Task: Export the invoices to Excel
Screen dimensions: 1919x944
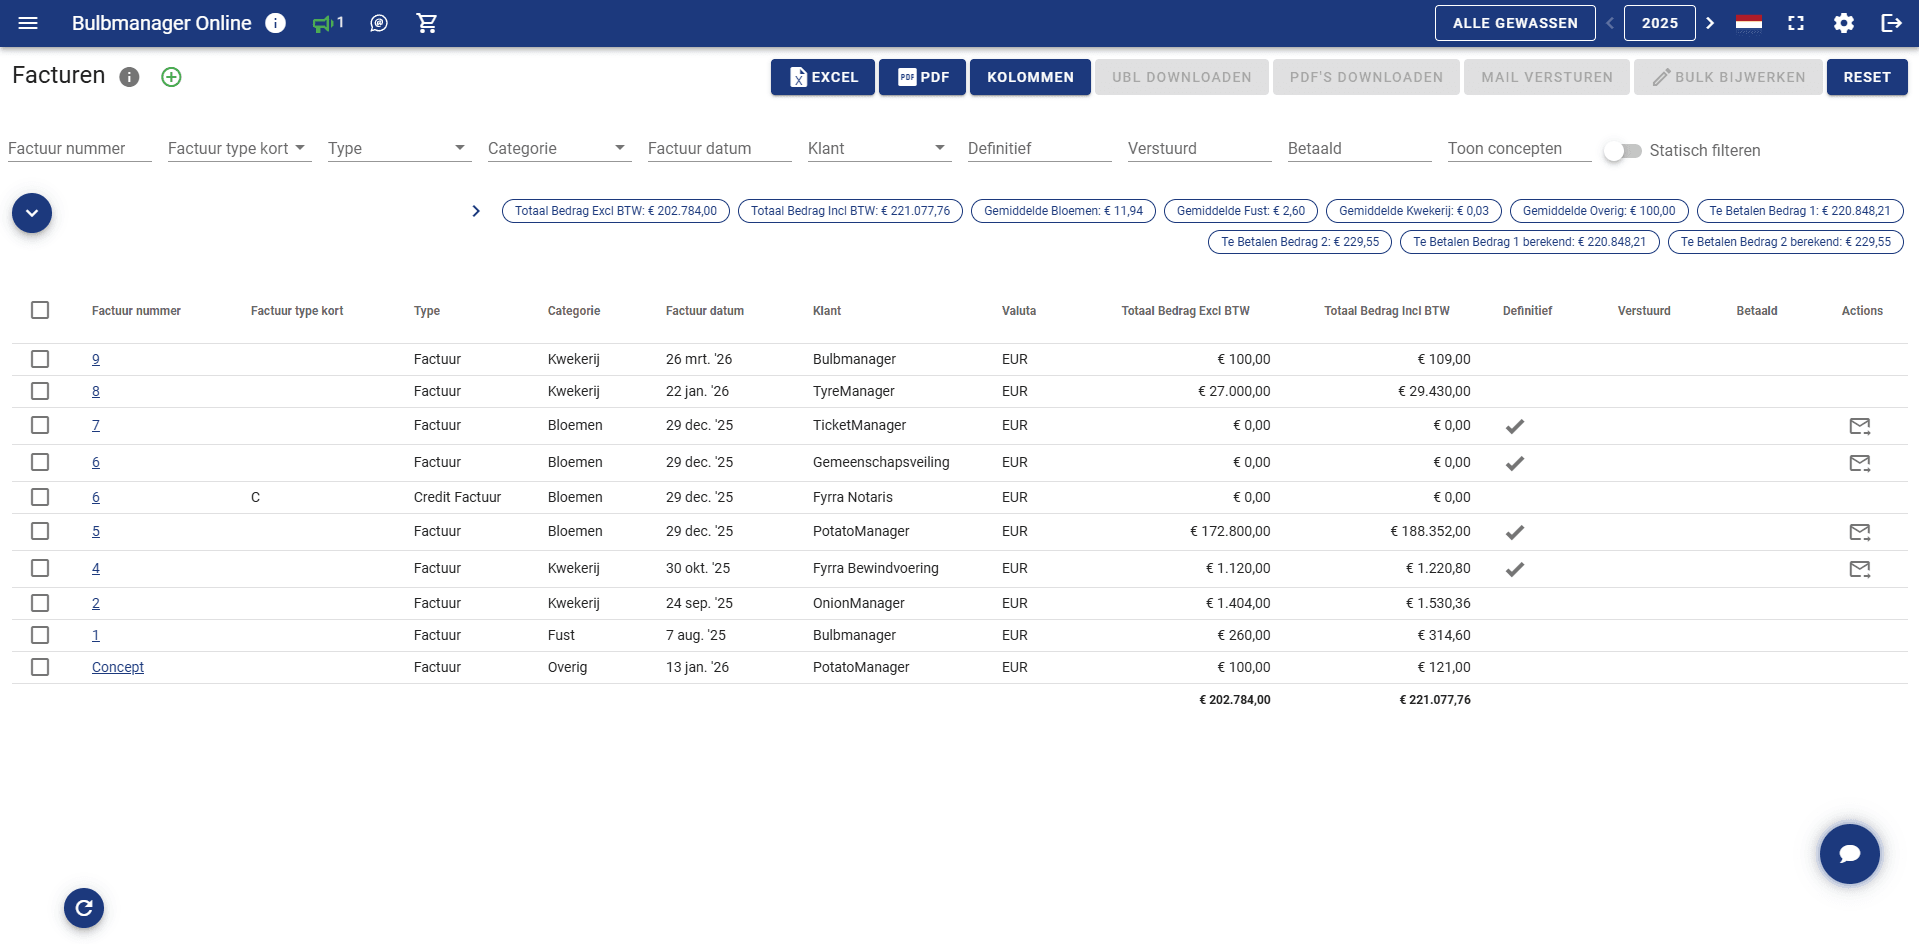Action: click(822, 77)
